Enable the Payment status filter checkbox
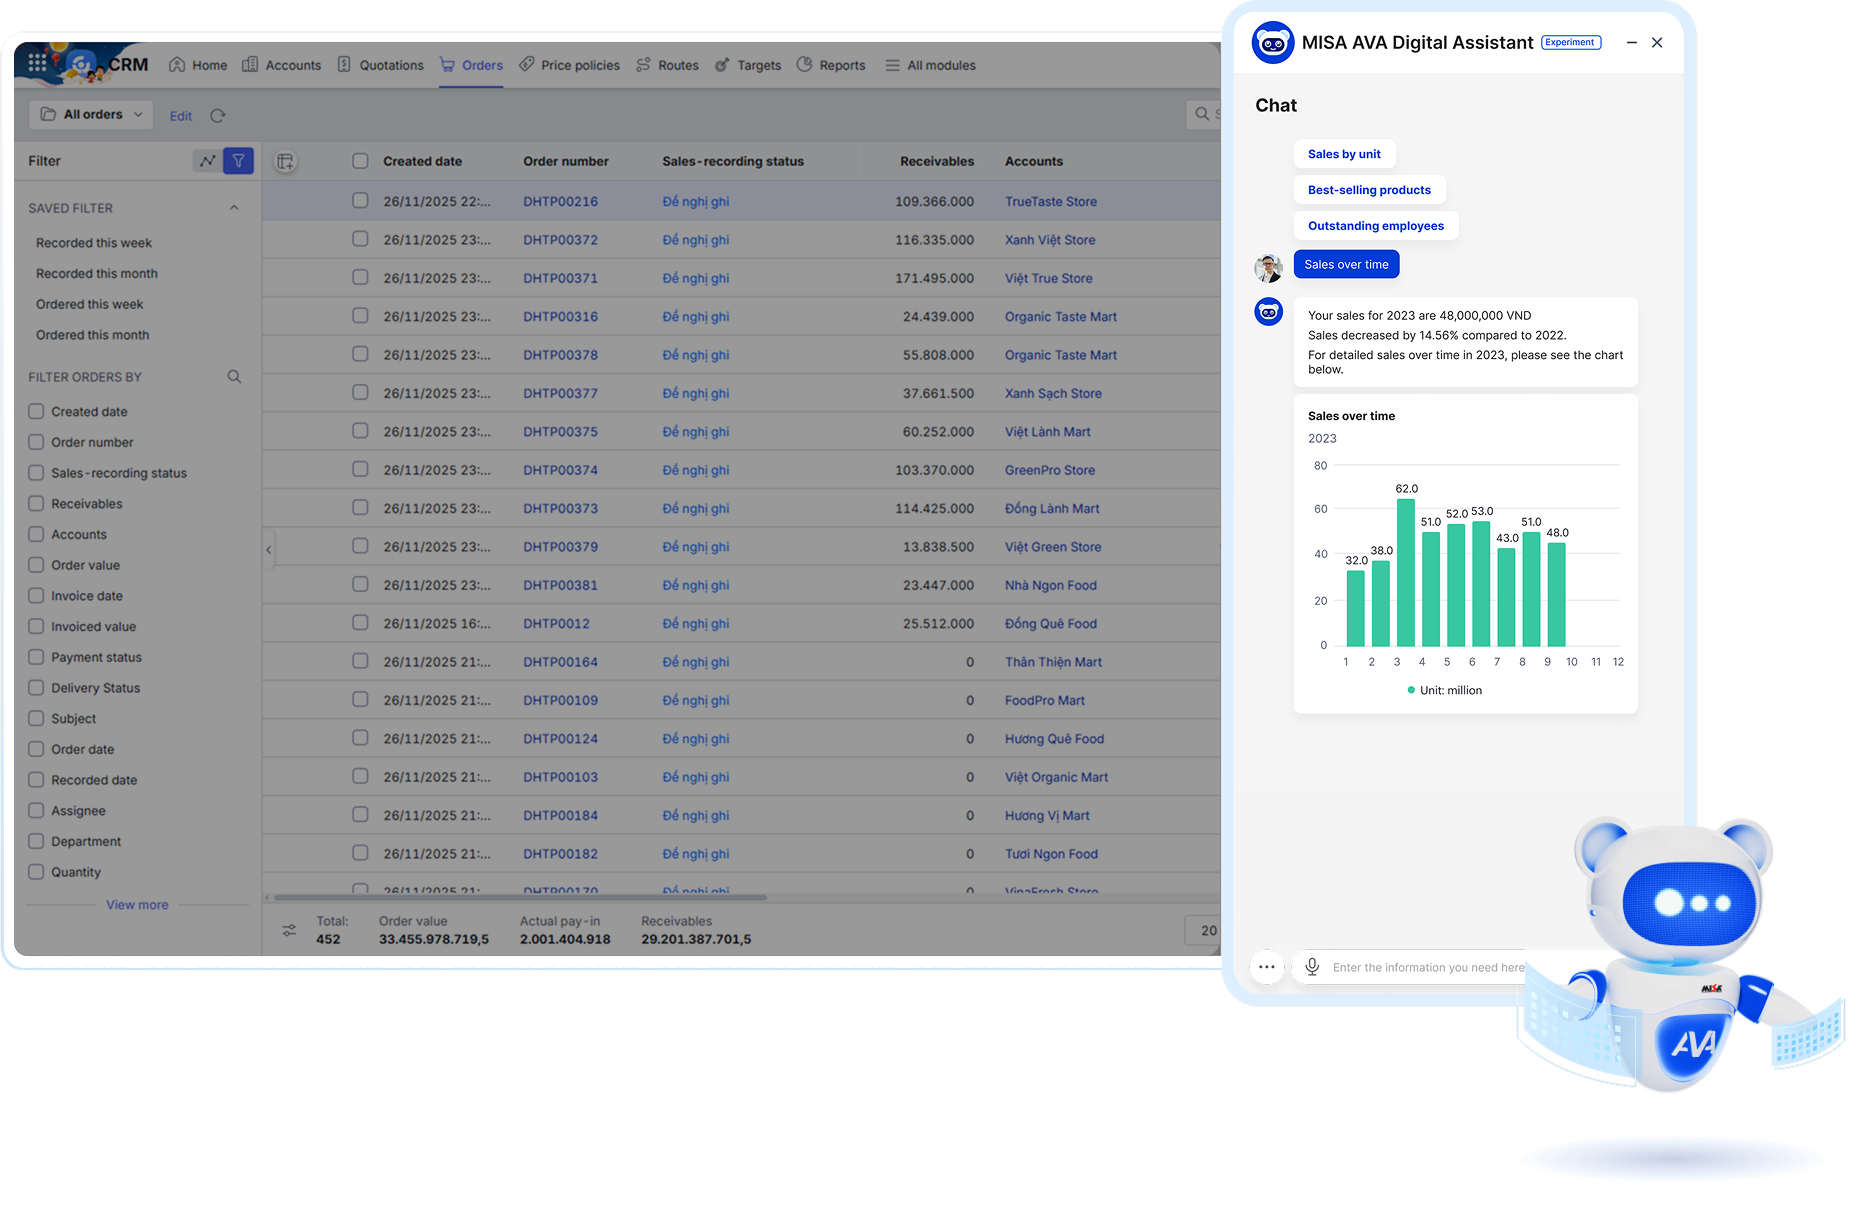Viewport: 1875px width, 1214px height. 37,657
